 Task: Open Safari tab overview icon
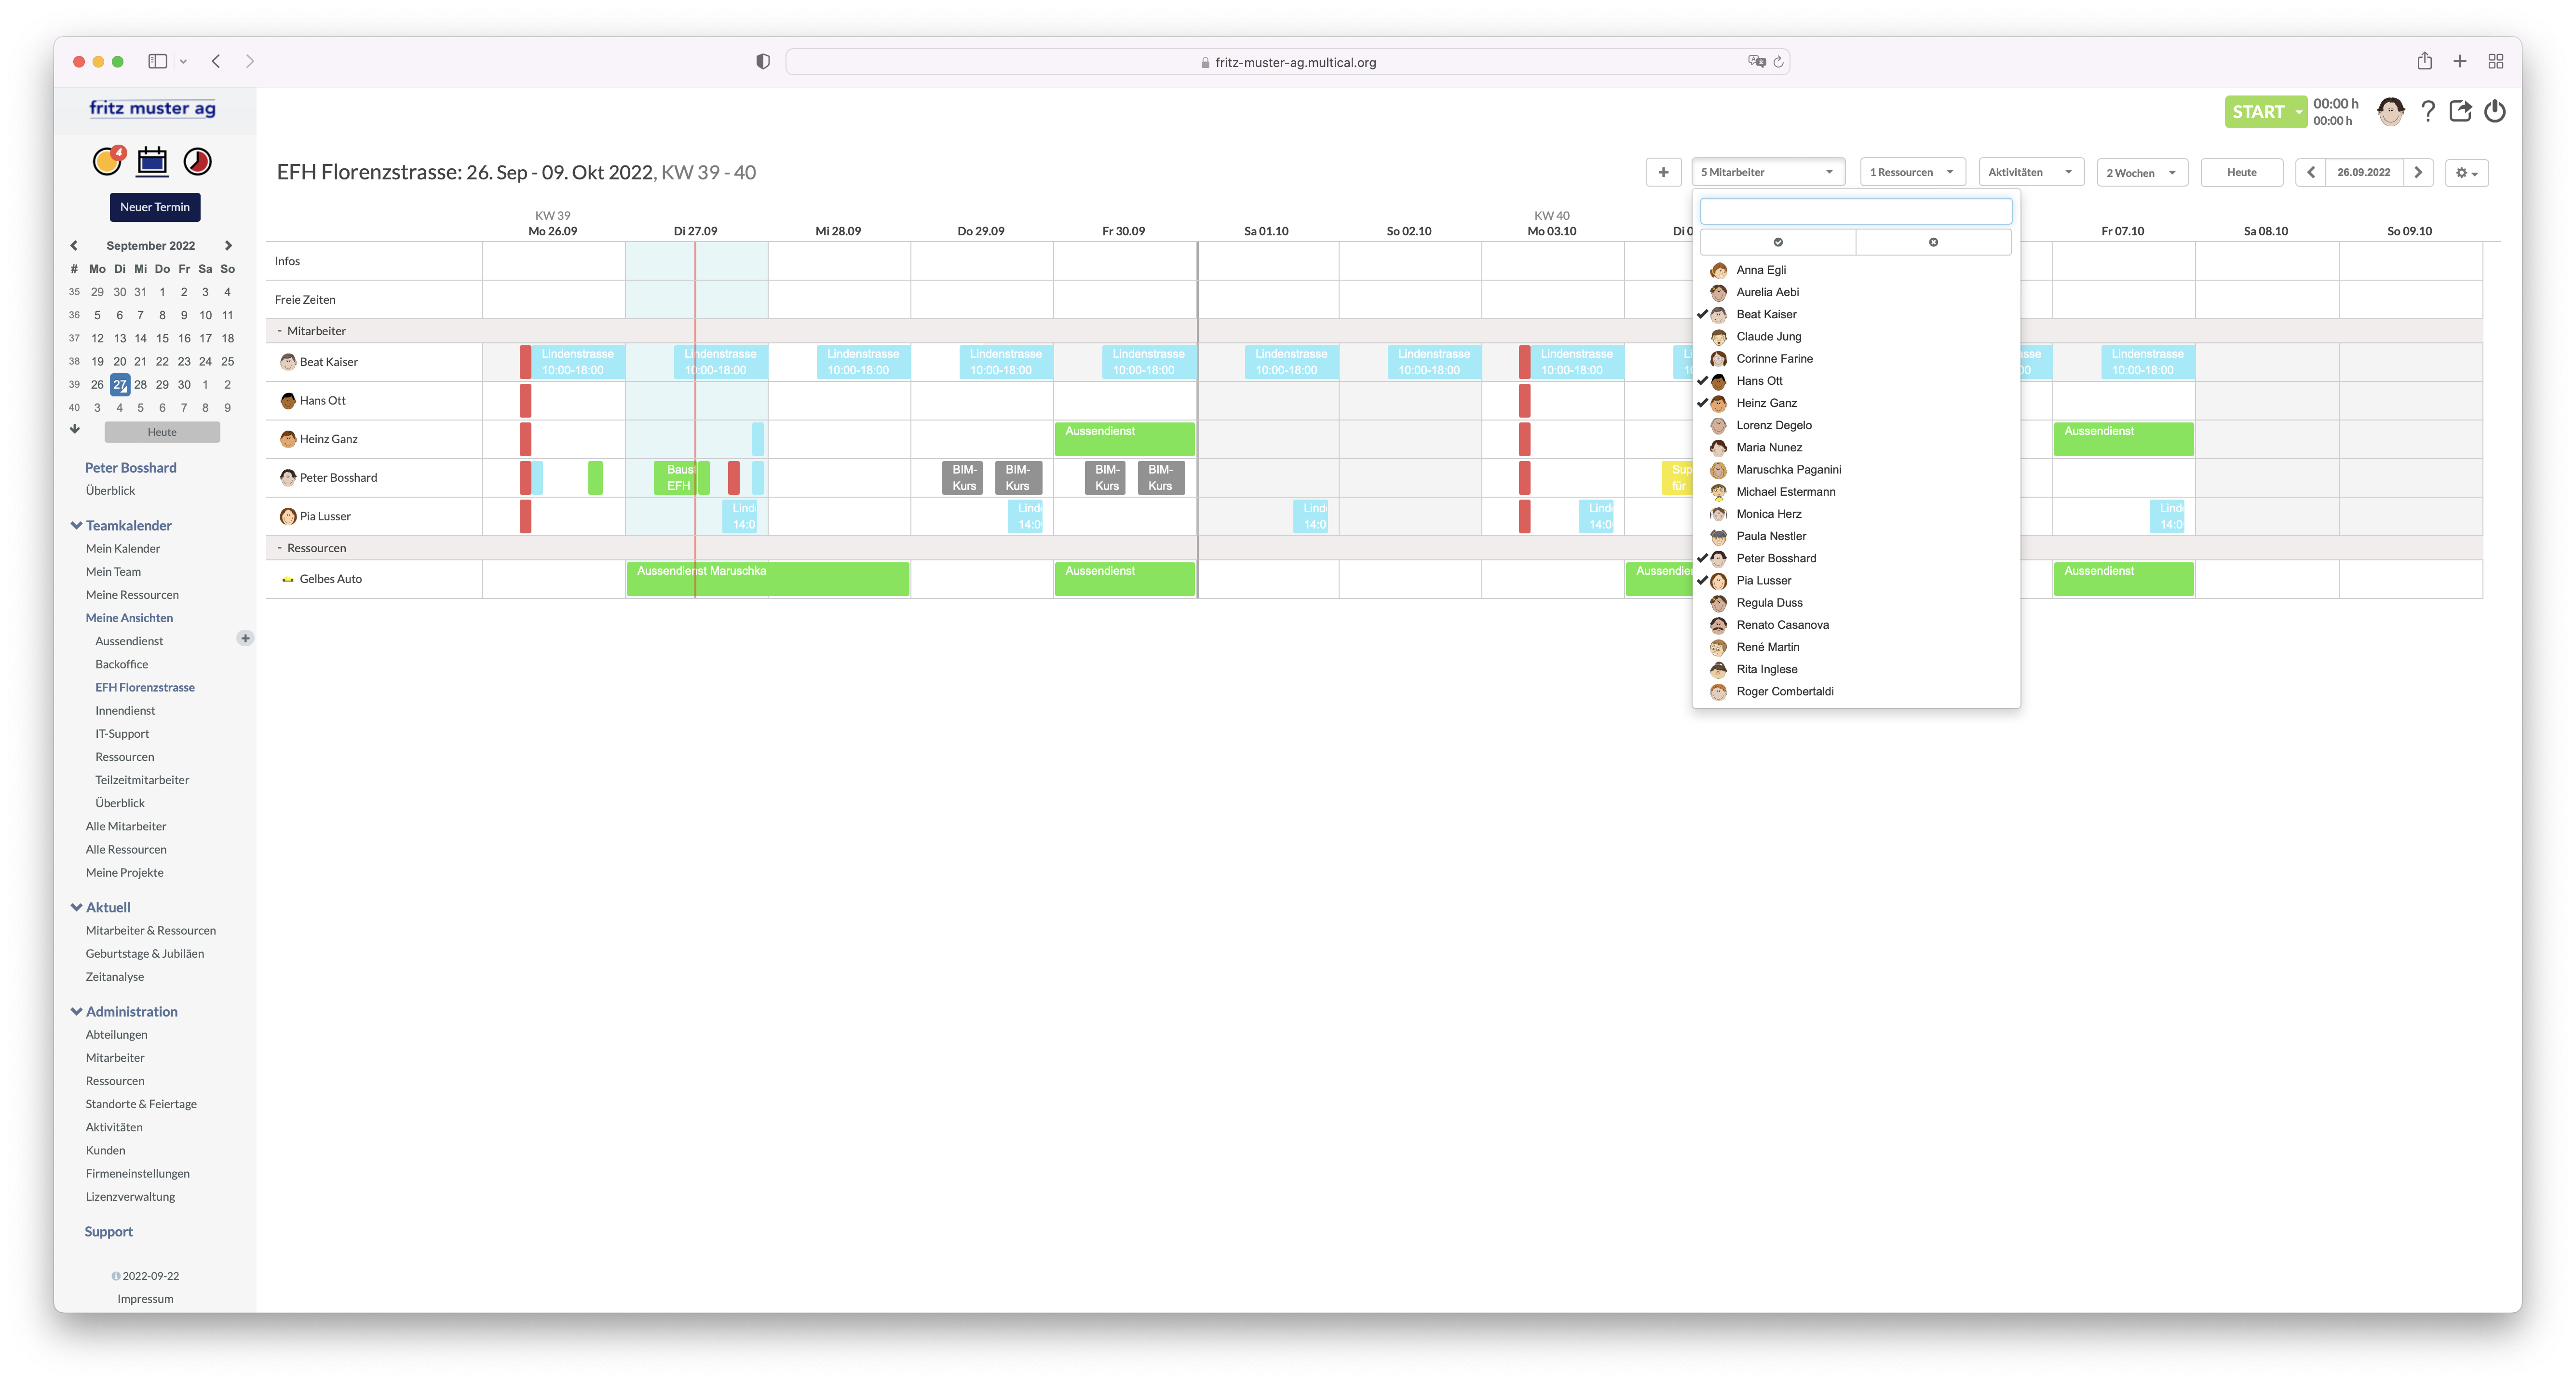(2495, 61)
